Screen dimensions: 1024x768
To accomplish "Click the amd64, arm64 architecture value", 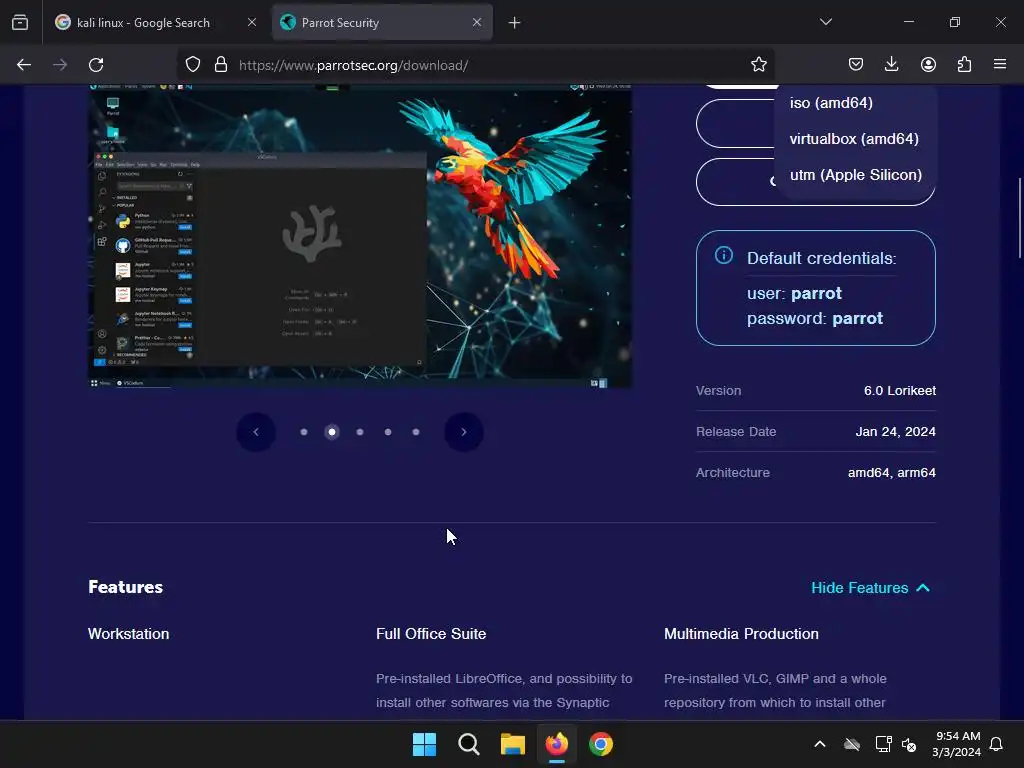I will [891, 472].
